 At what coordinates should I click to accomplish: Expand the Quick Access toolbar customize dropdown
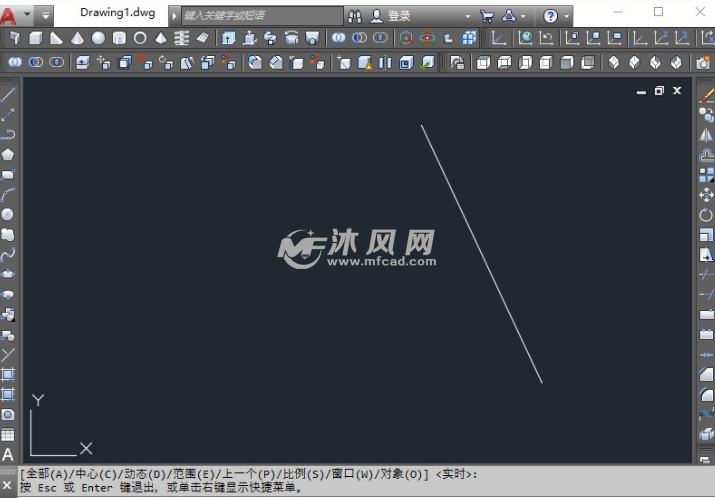(x=45, y=16)
